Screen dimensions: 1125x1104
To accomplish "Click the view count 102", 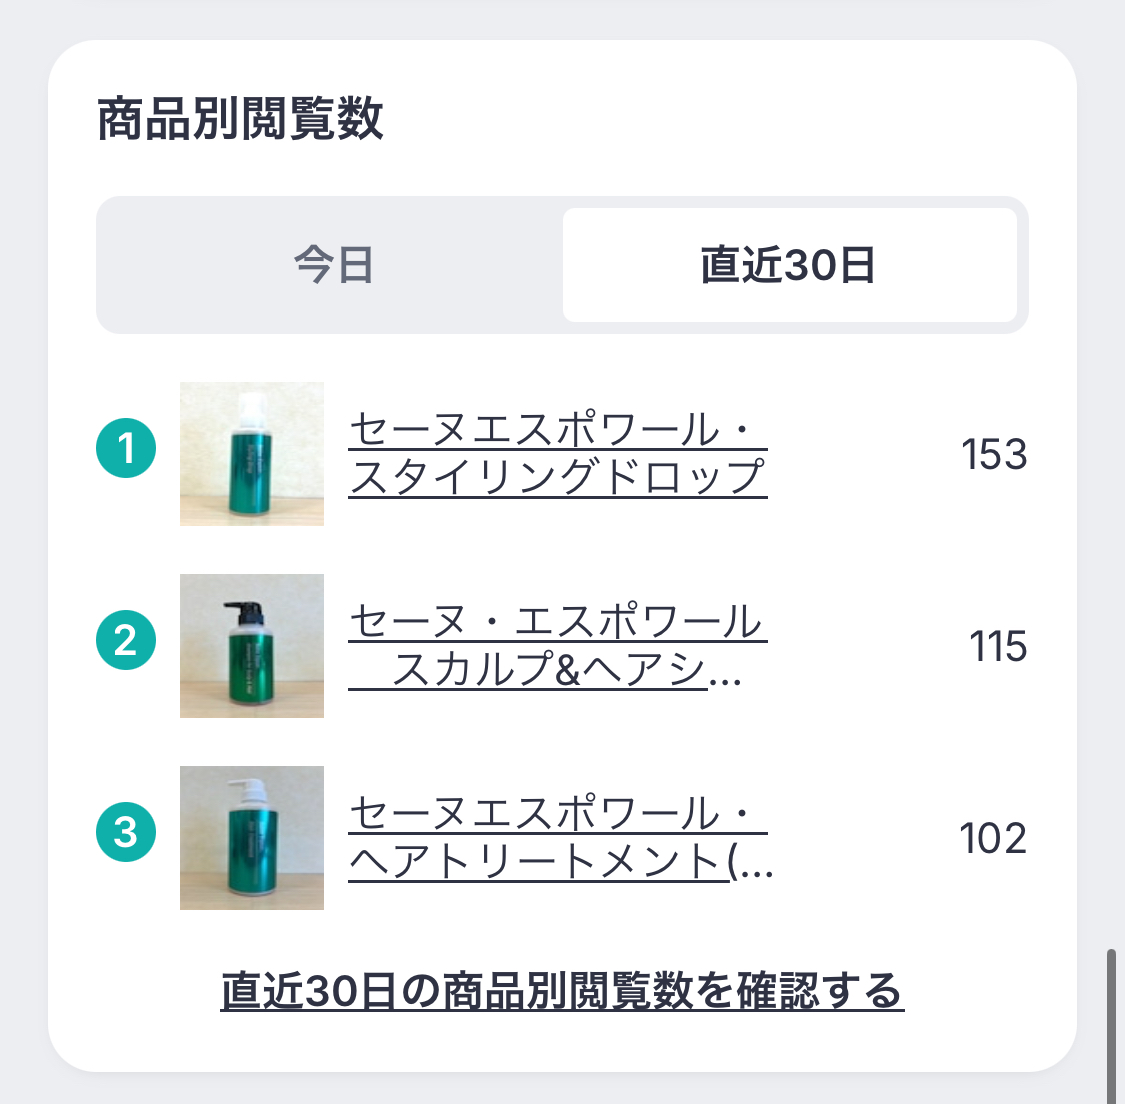I will click(993, 839).
